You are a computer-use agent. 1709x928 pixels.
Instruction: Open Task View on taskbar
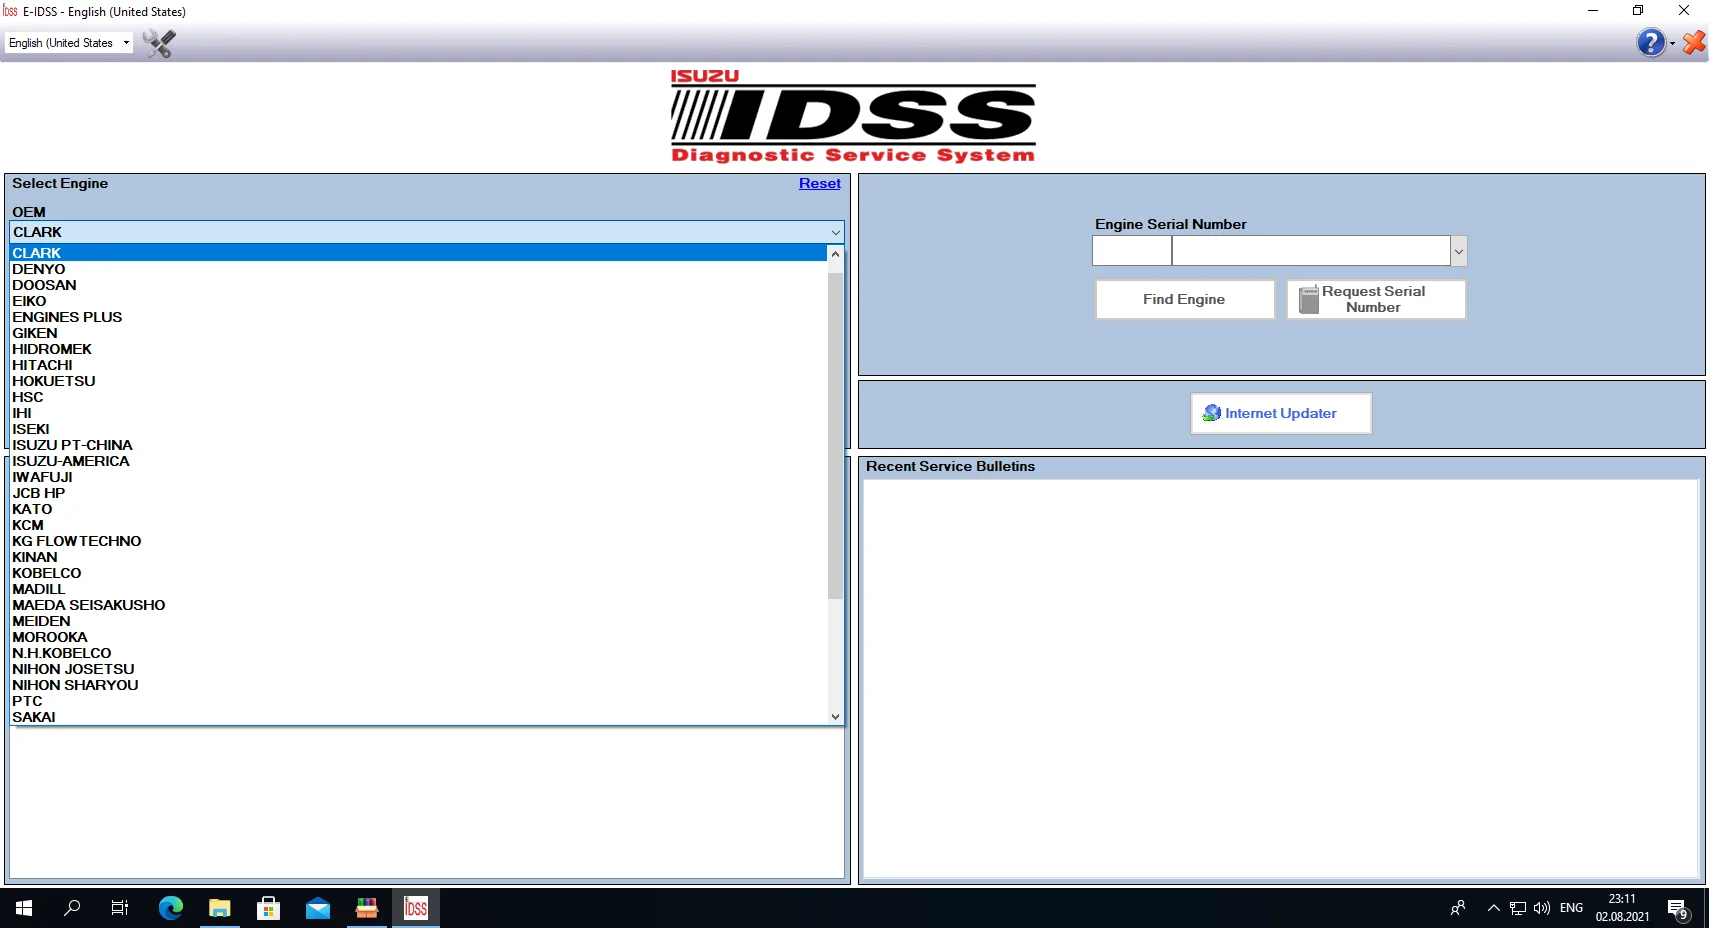120,908
